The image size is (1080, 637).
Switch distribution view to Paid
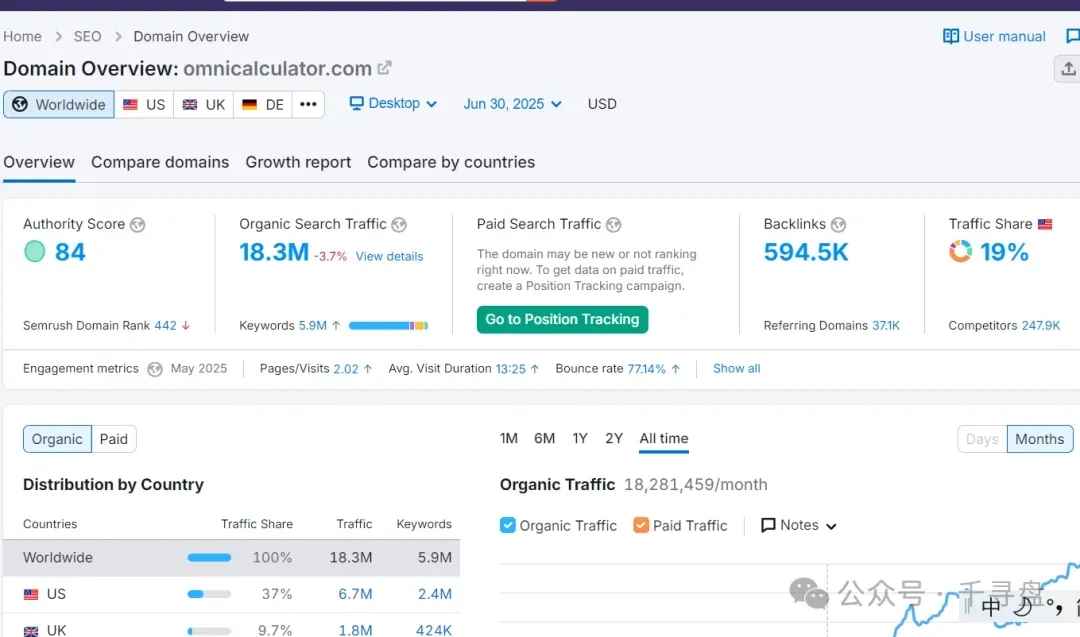(114, 439)
